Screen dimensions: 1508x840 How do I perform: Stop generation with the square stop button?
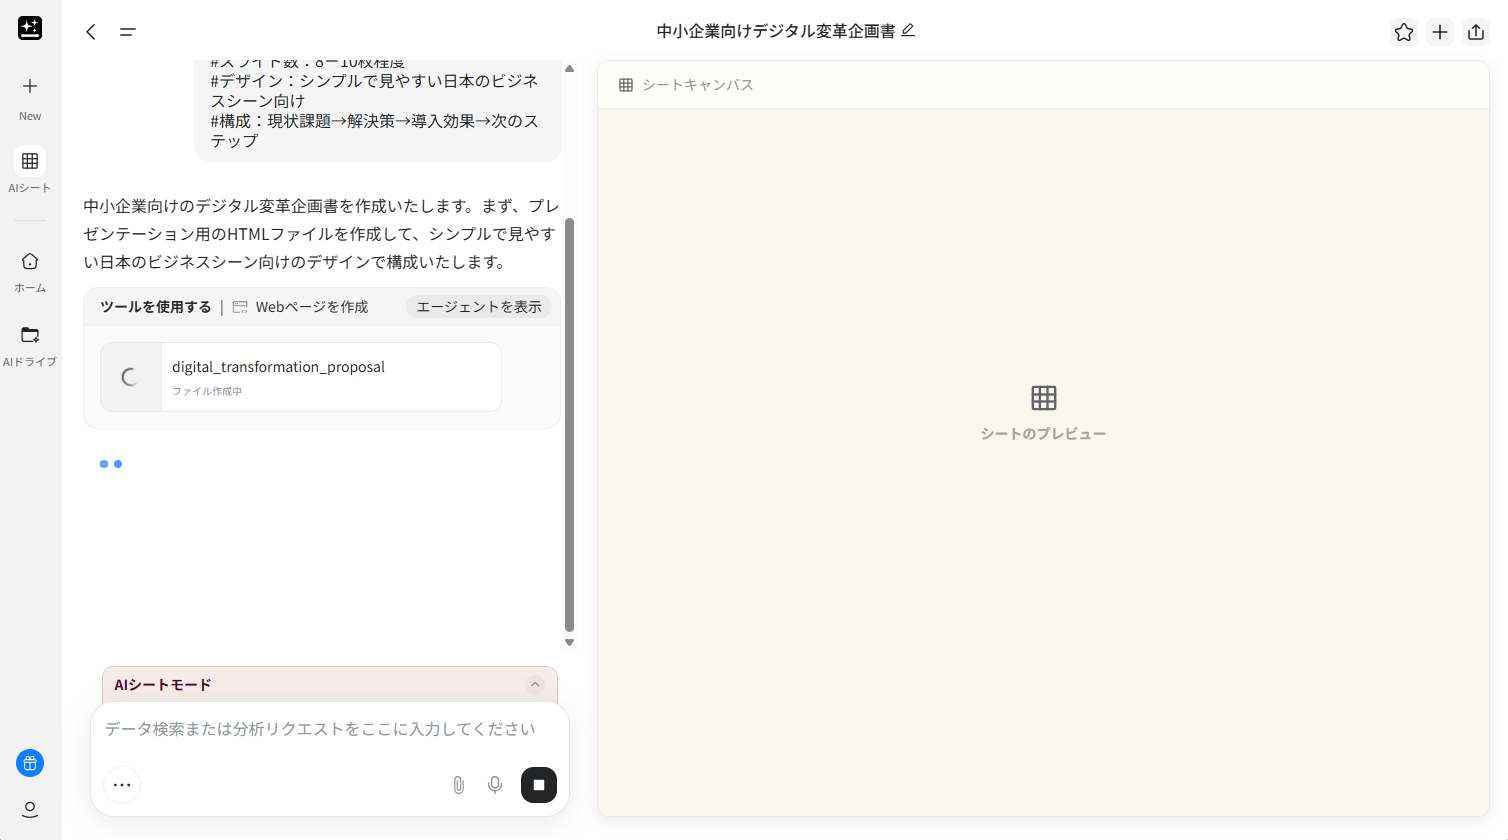tap(539, 785)
